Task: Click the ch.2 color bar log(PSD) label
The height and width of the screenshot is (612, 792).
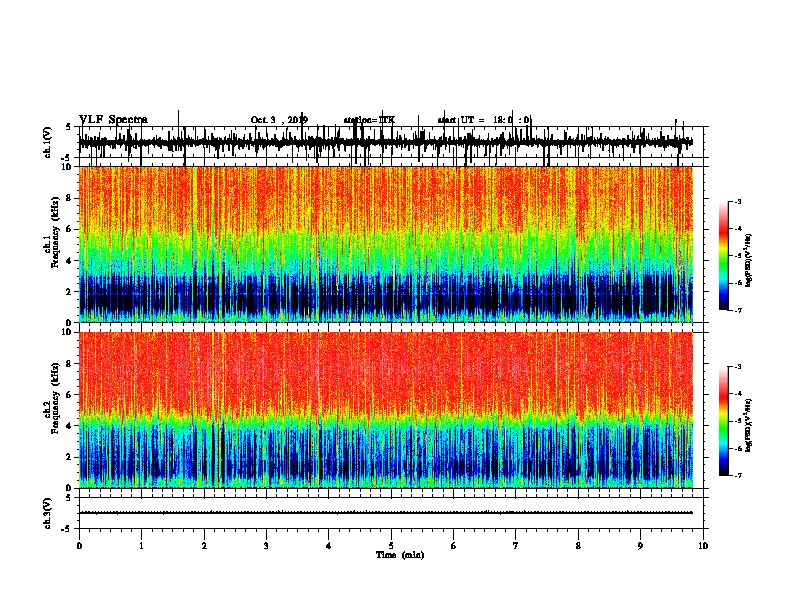Action: (x=749, y=425)
